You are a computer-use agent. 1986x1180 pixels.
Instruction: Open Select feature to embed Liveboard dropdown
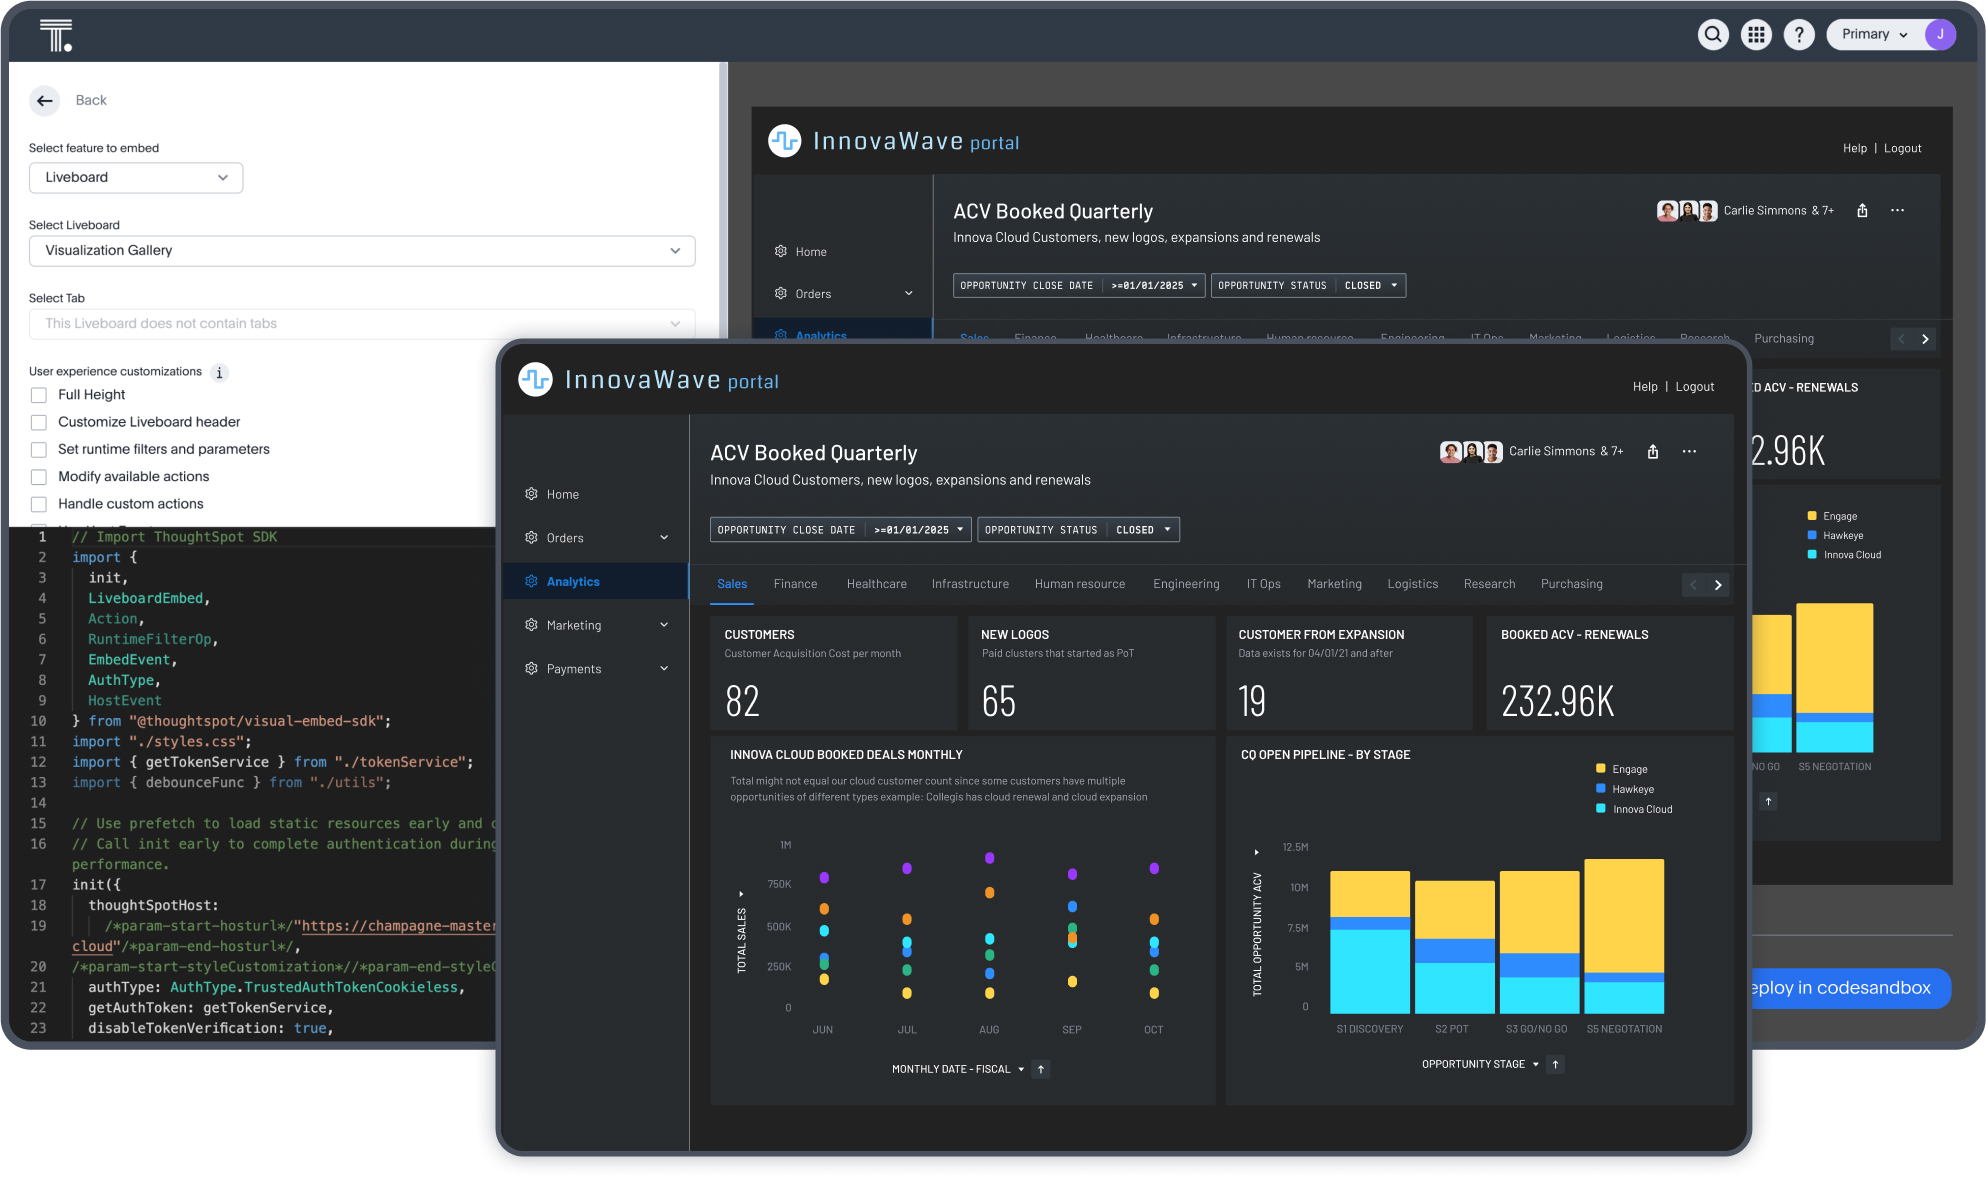136,178
